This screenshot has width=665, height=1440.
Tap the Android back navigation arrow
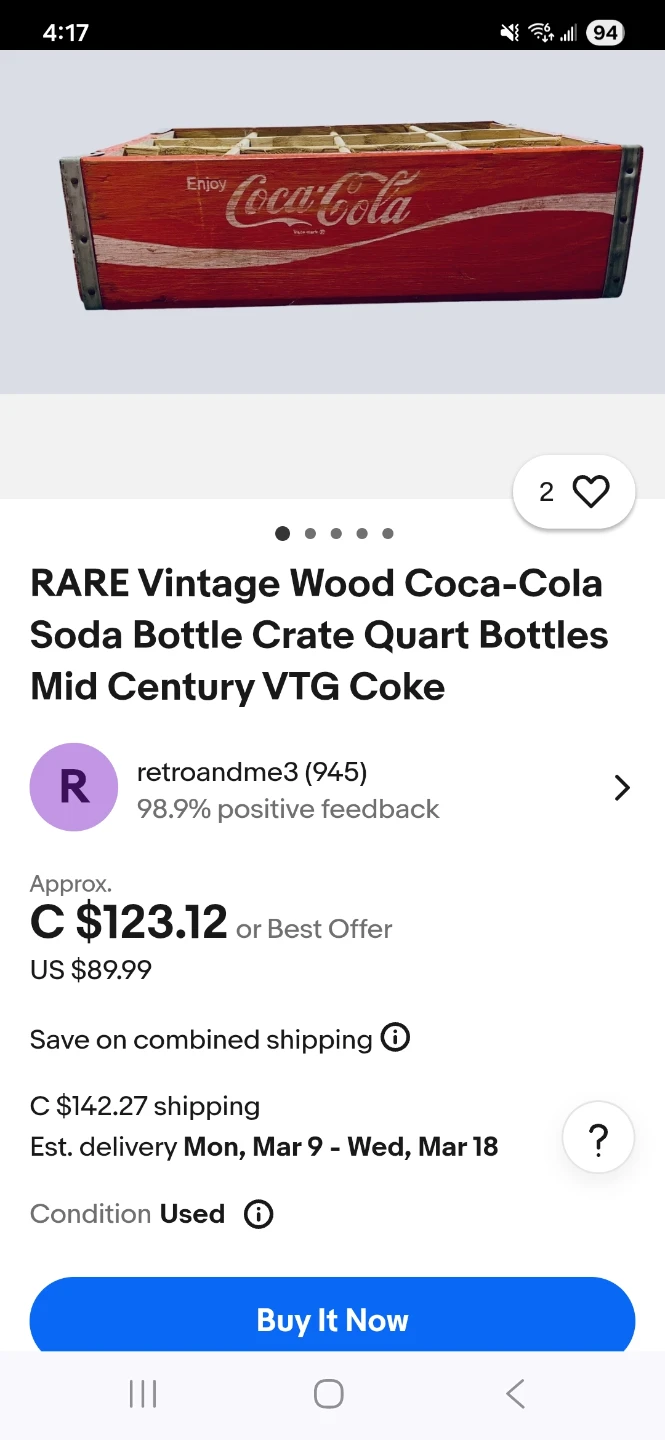515,1394
